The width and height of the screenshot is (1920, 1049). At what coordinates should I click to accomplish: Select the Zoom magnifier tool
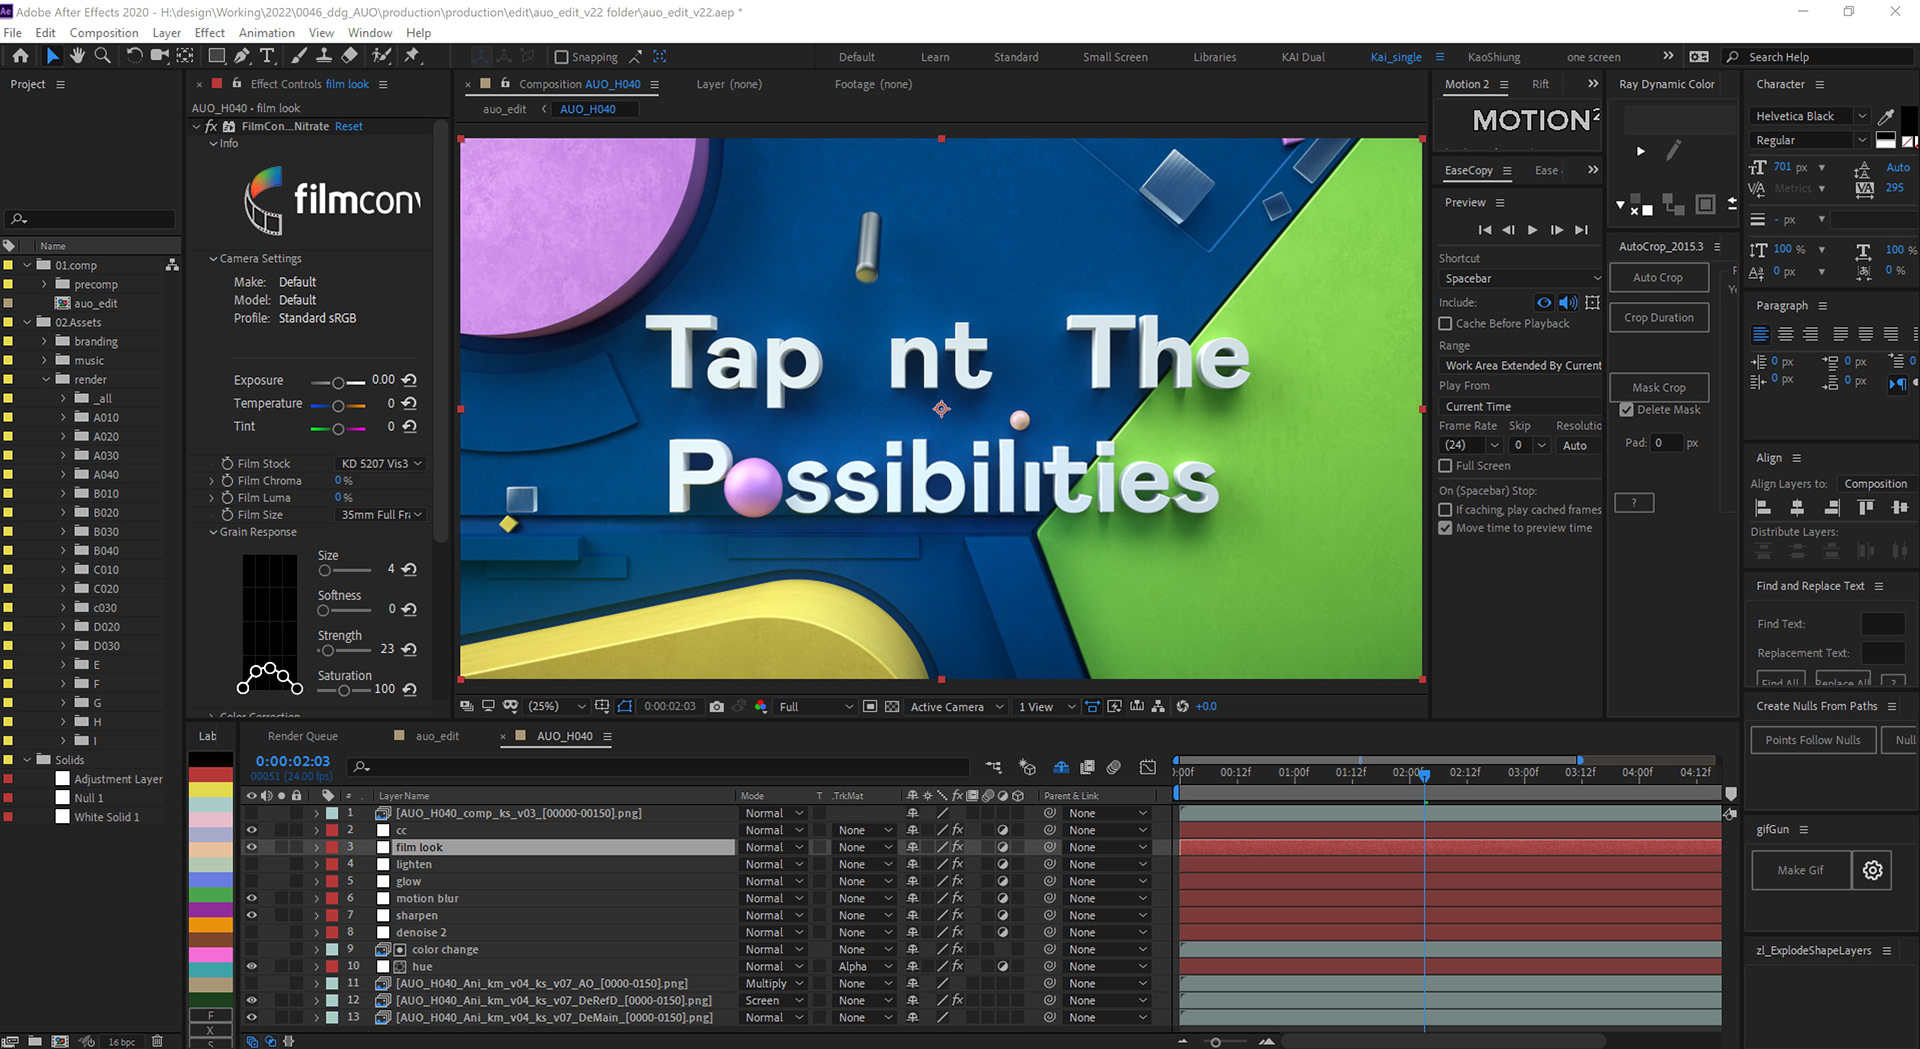(x=102, y=56)
